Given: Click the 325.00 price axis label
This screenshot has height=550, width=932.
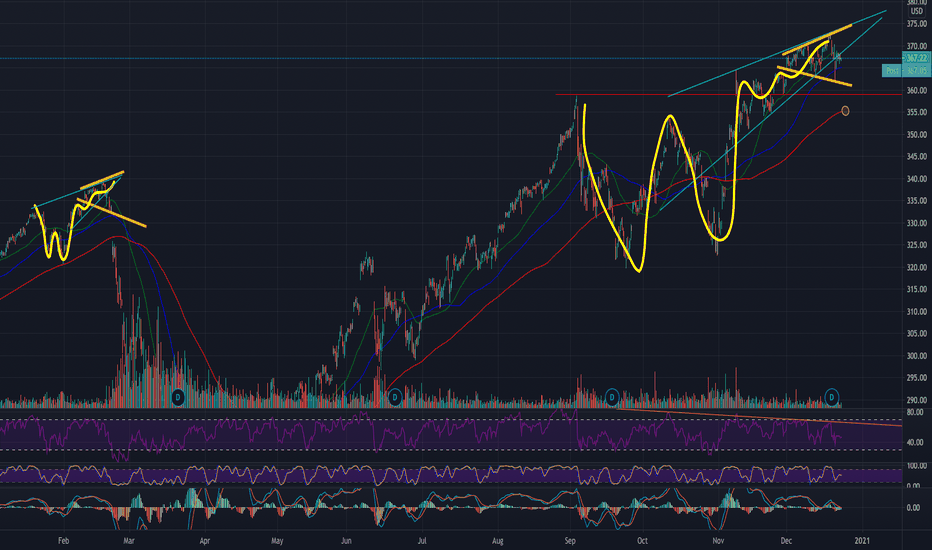Looking at the screenshot, I should click(917, 245).
